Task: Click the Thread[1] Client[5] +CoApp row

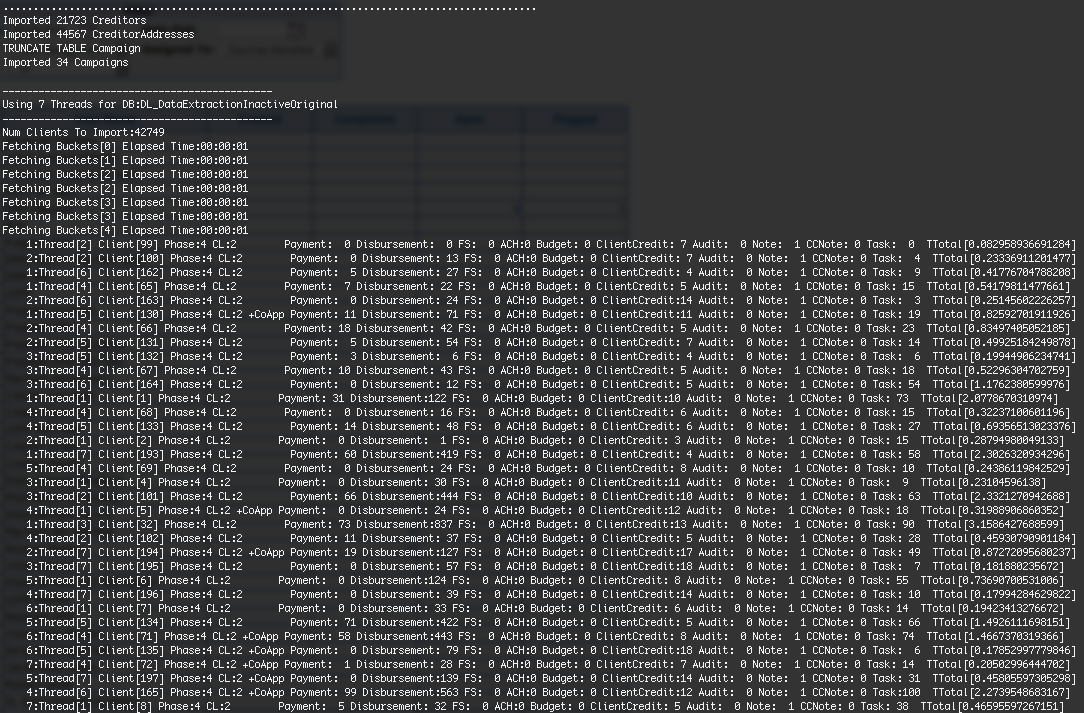Action: tap(545, 510)
